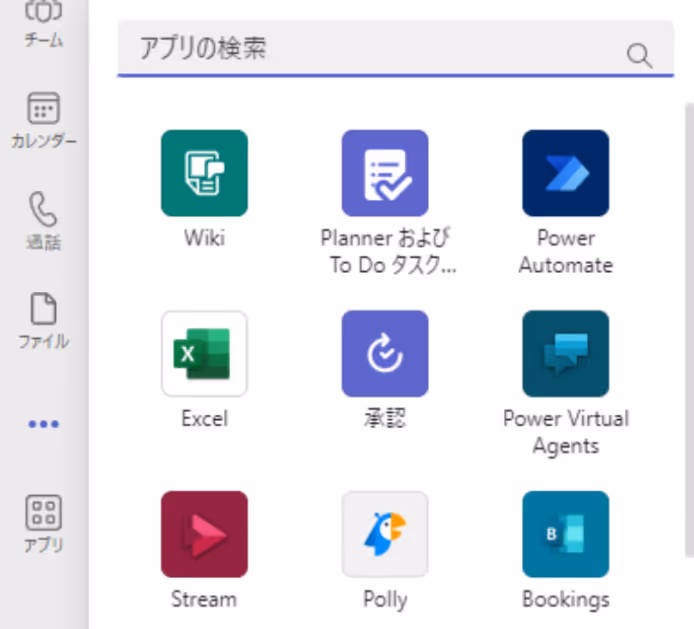Open 通話 calls in the sidebar
694x629 pixels.
click(x=43, y=221)
